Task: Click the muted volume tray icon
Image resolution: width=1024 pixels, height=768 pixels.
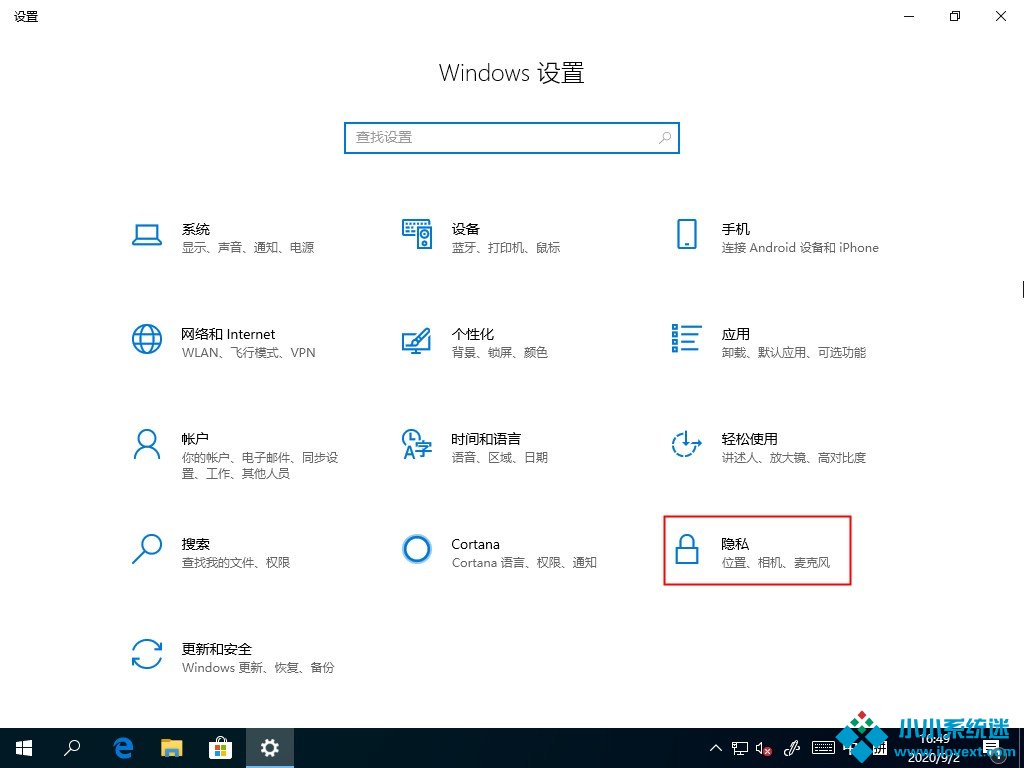Action: coord(764,748)
